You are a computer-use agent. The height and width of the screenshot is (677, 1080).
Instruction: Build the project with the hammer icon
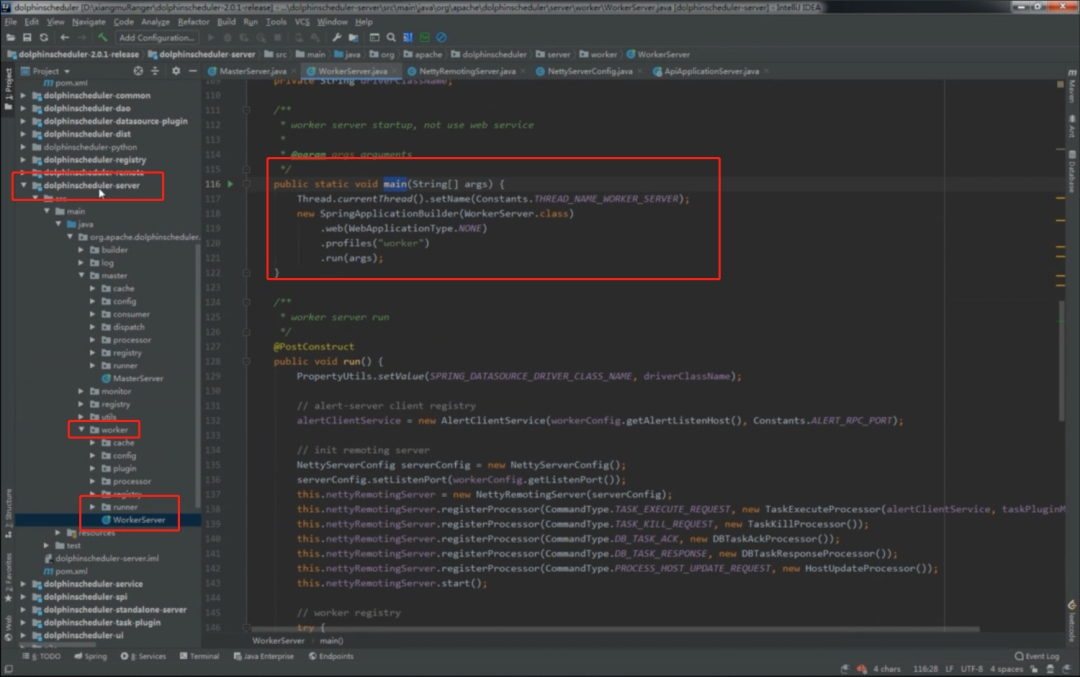(102, 37)
